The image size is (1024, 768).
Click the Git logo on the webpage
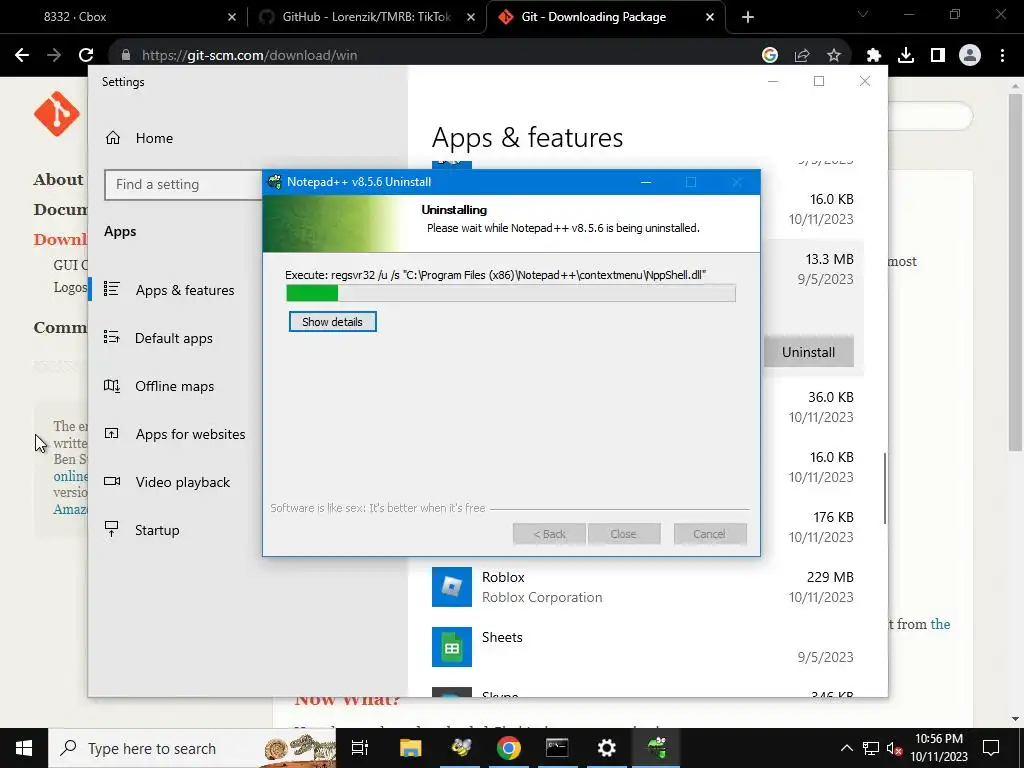(57, 114)
